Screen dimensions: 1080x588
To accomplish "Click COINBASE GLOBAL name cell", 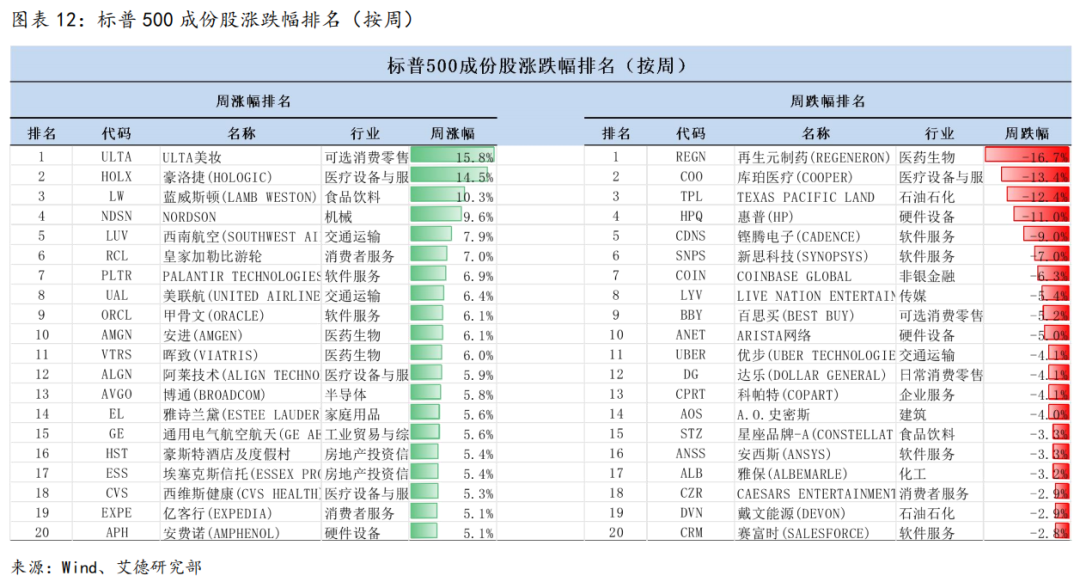I will 793,276.
